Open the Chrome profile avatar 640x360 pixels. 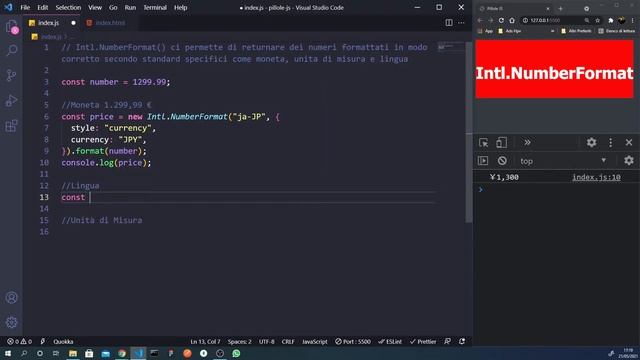[x=622, y=20]
